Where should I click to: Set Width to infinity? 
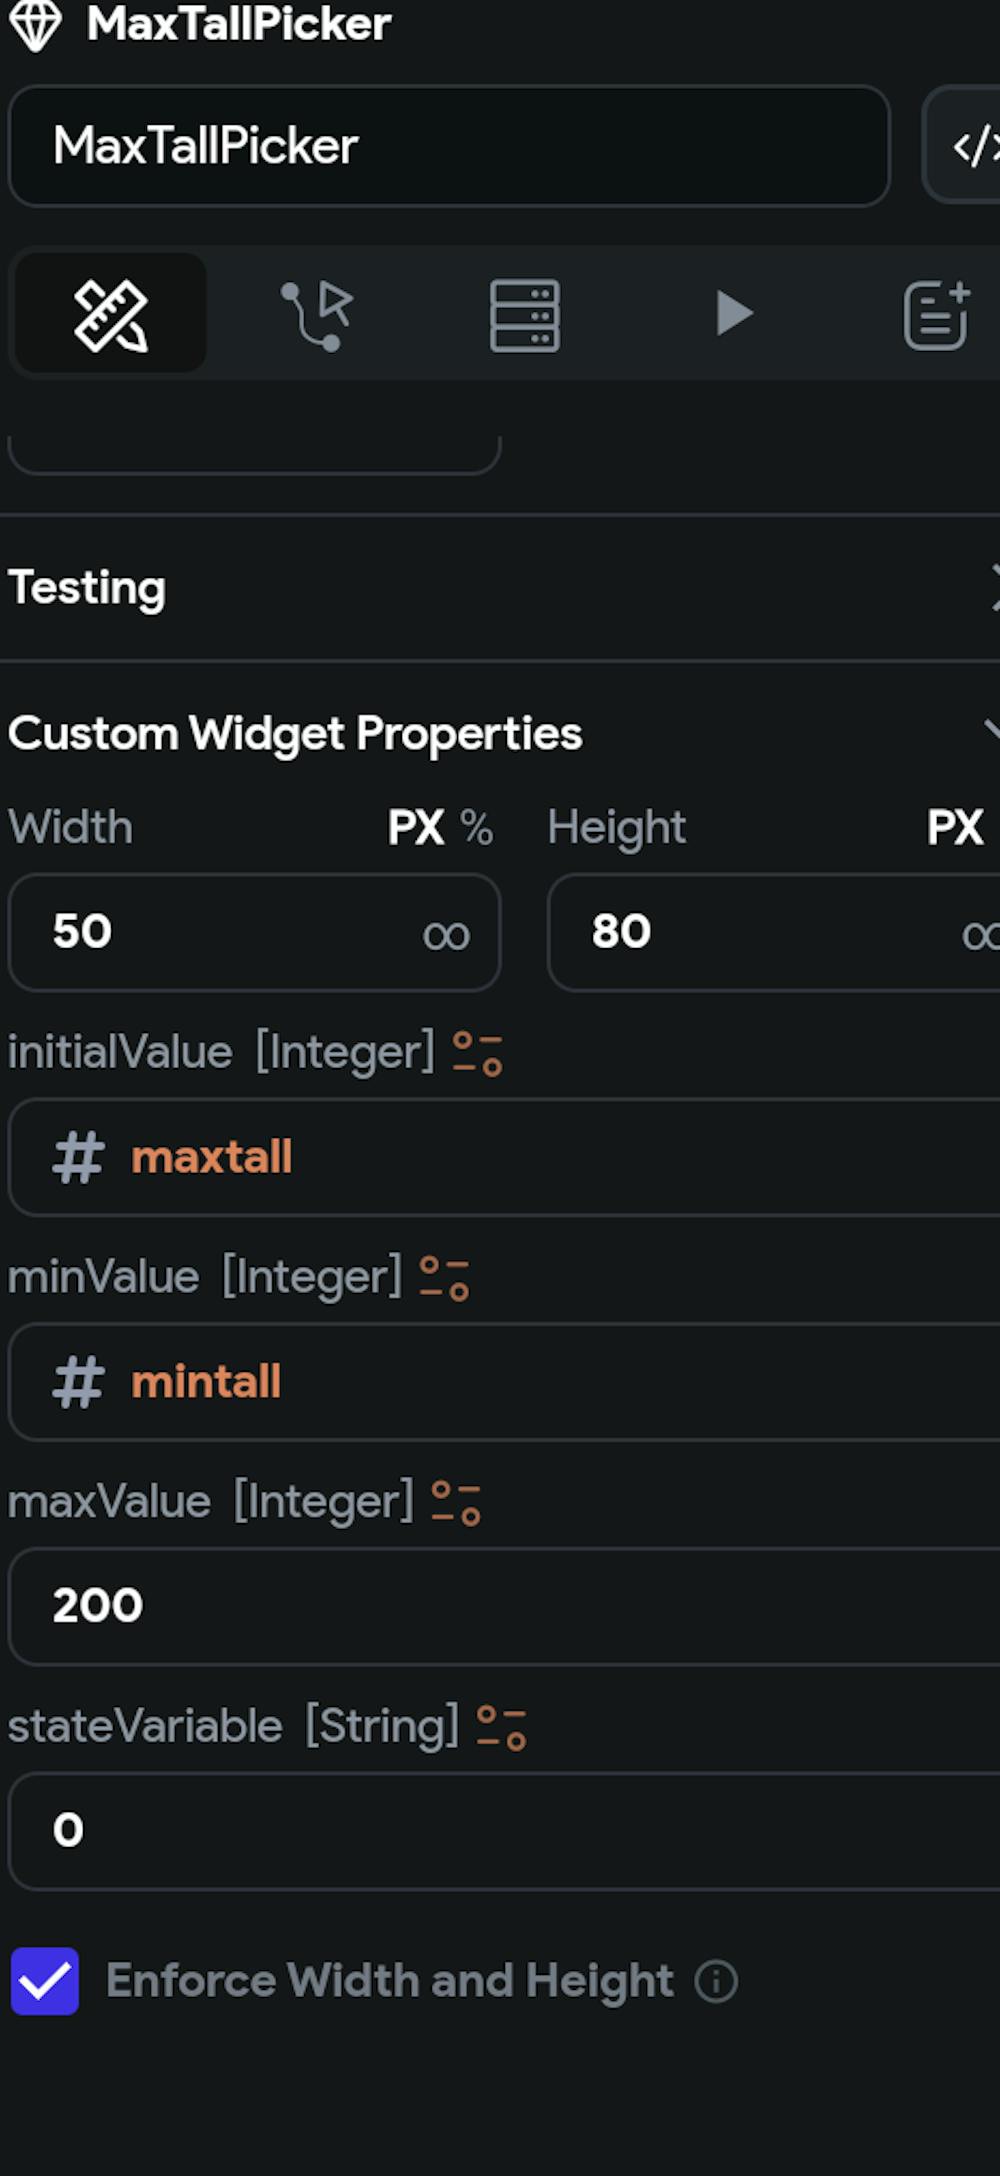click(446, 935)
